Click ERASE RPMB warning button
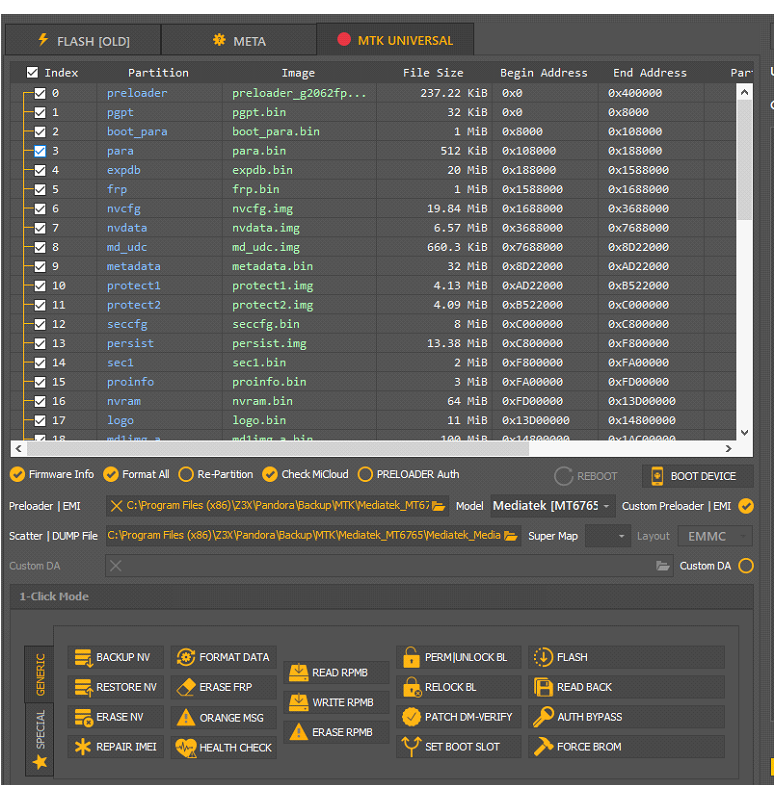 pos(336,732)
